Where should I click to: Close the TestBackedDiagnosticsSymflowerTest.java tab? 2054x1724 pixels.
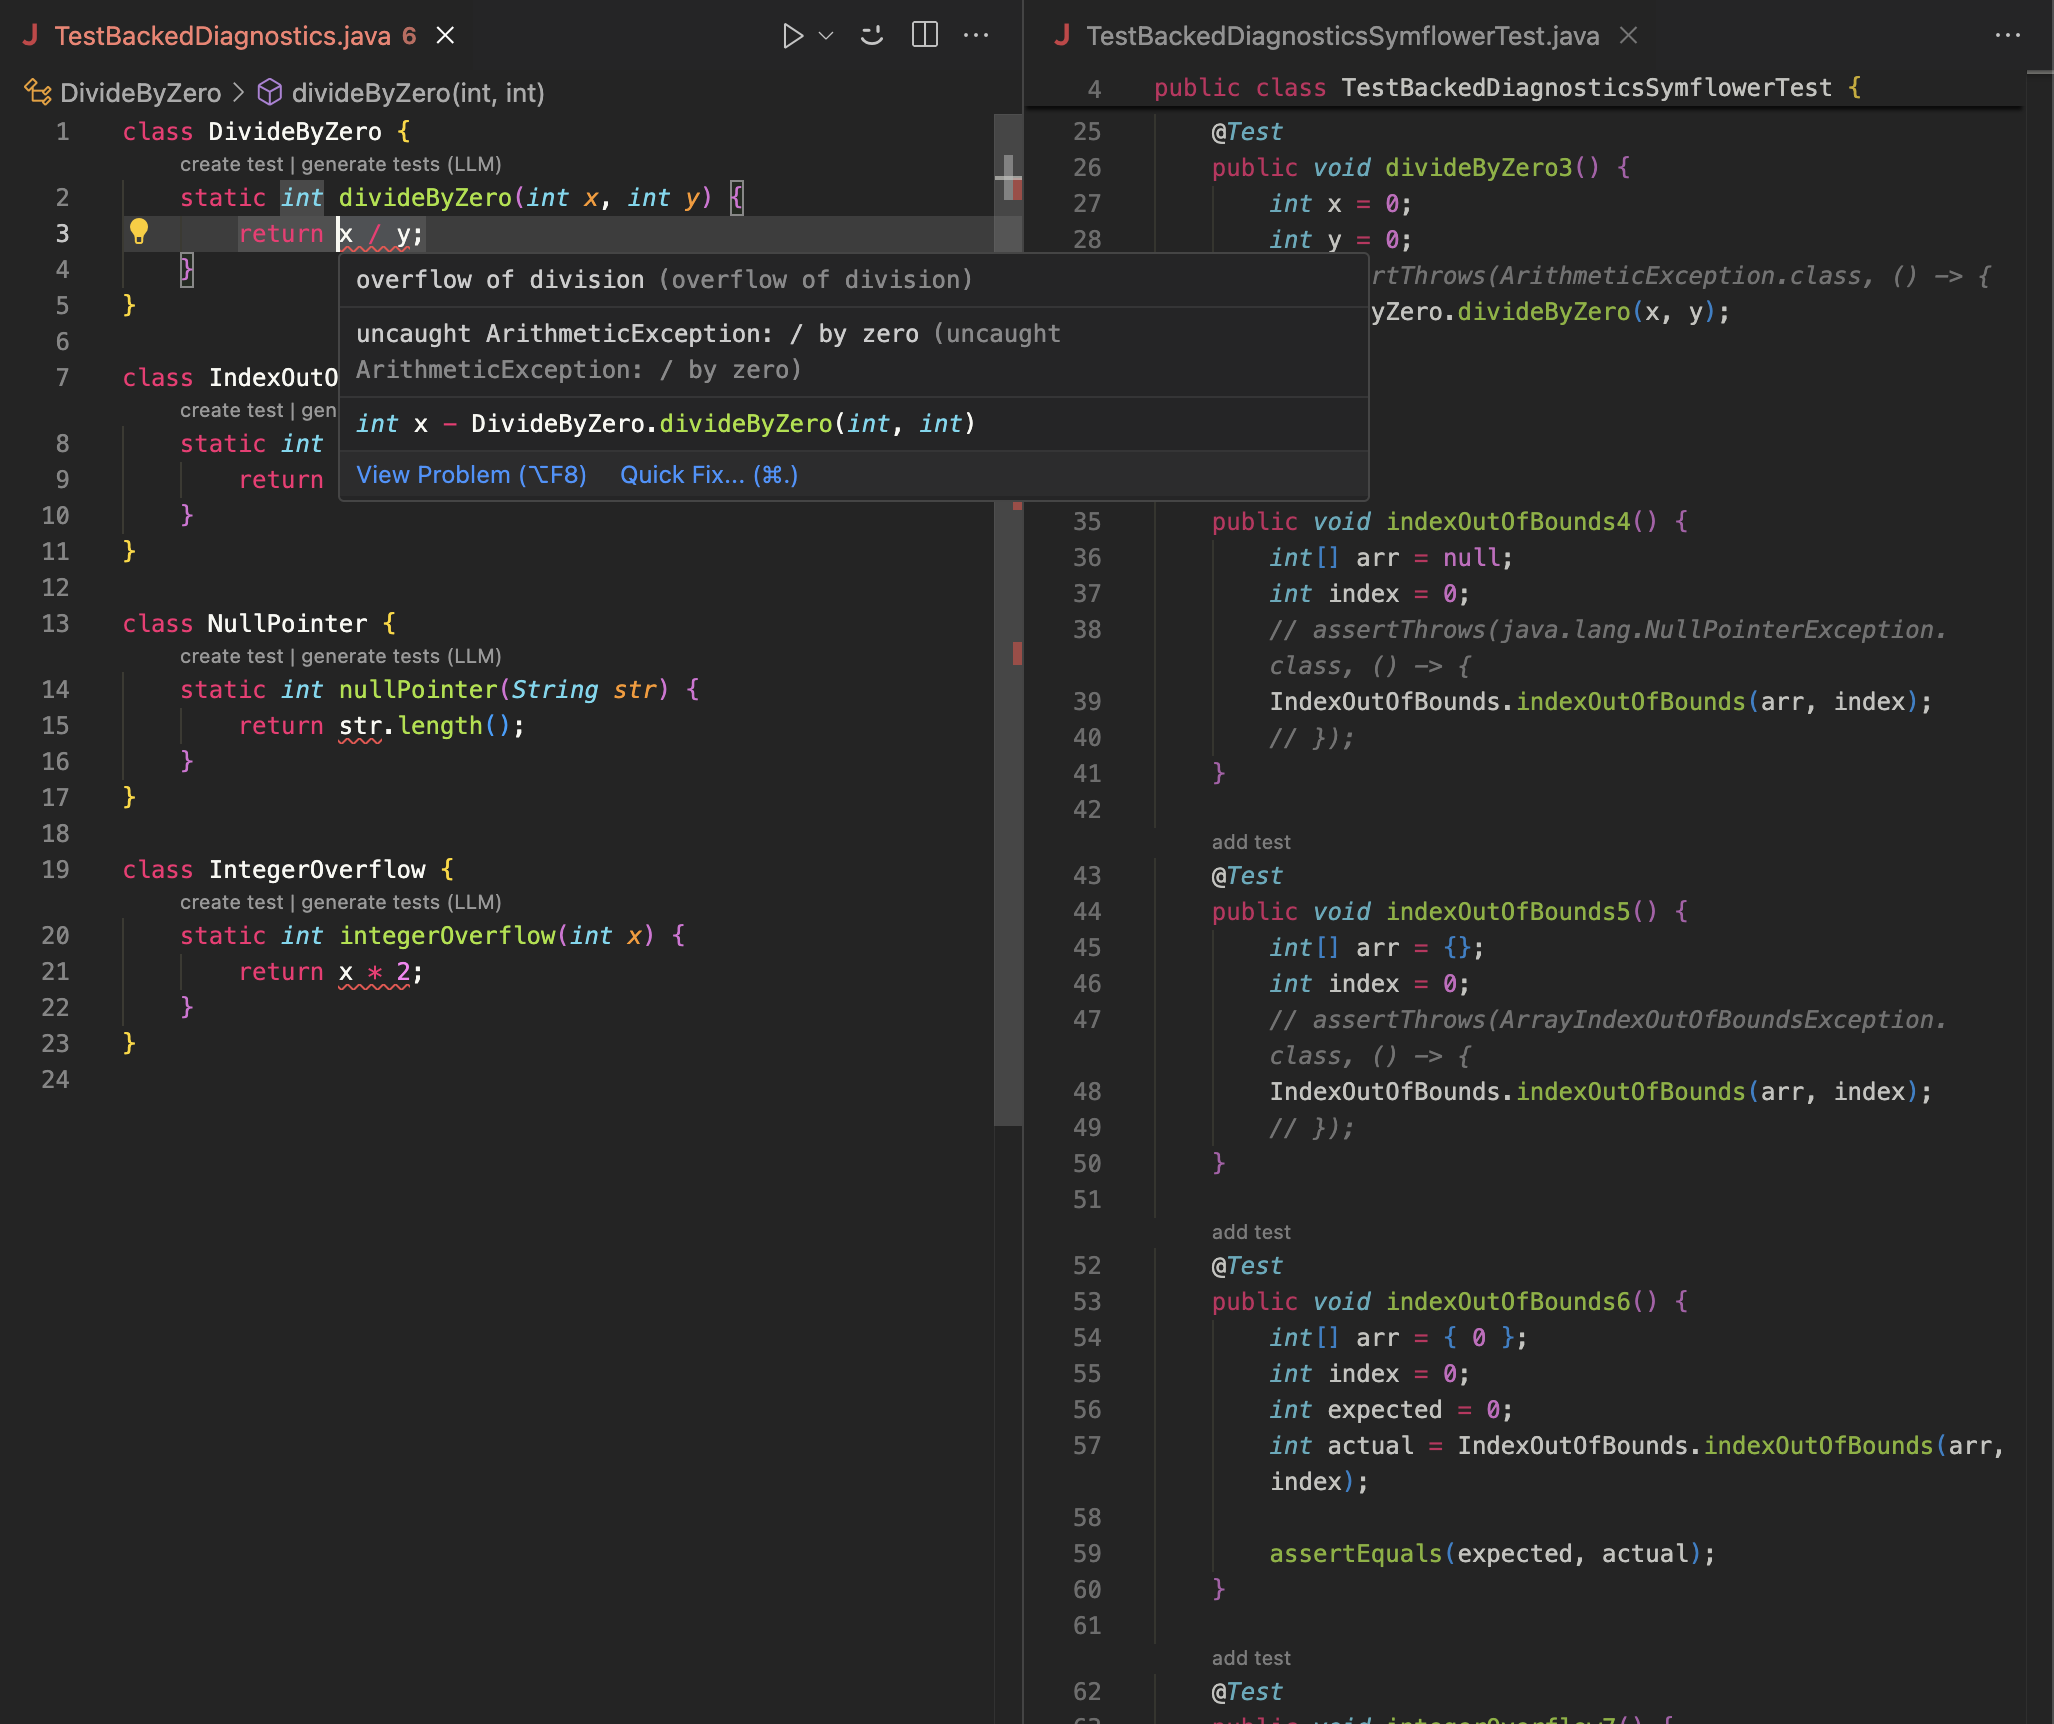pyautogui.click(x=1628, y=36)
